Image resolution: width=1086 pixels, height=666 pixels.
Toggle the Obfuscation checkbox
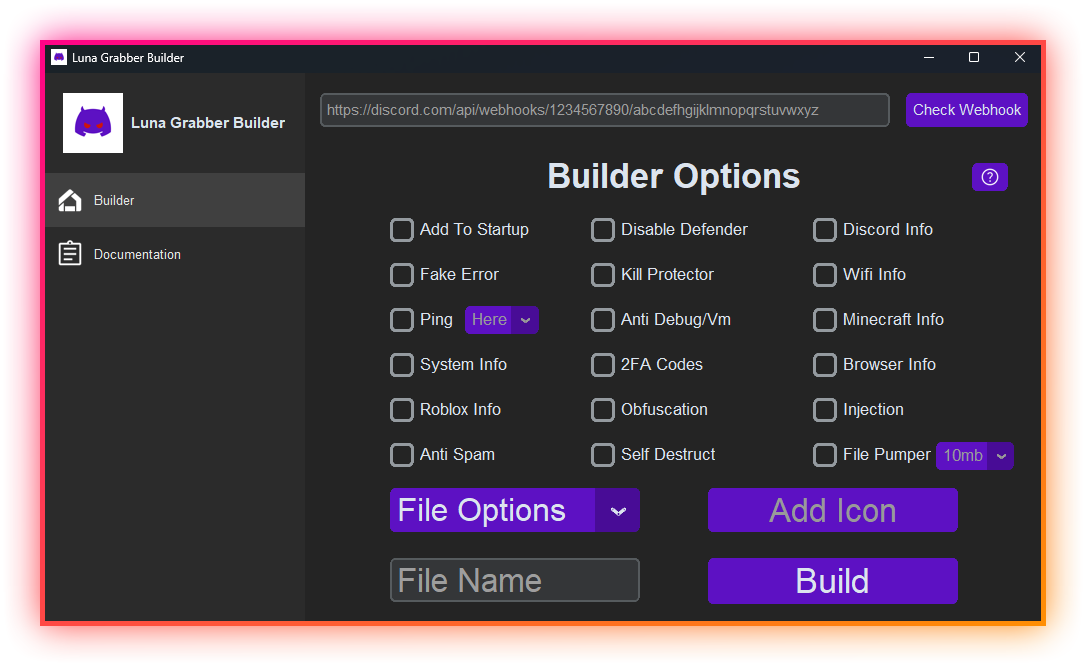603,410
